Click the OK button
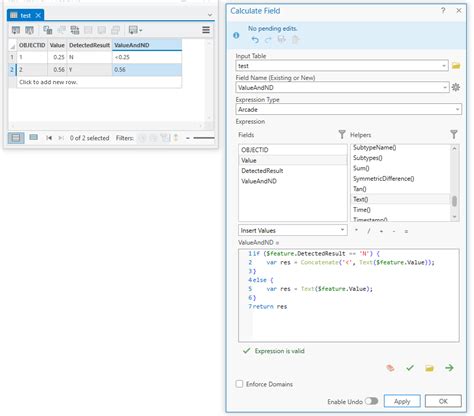This screenshot has width=474, height=416. (443, 401)
